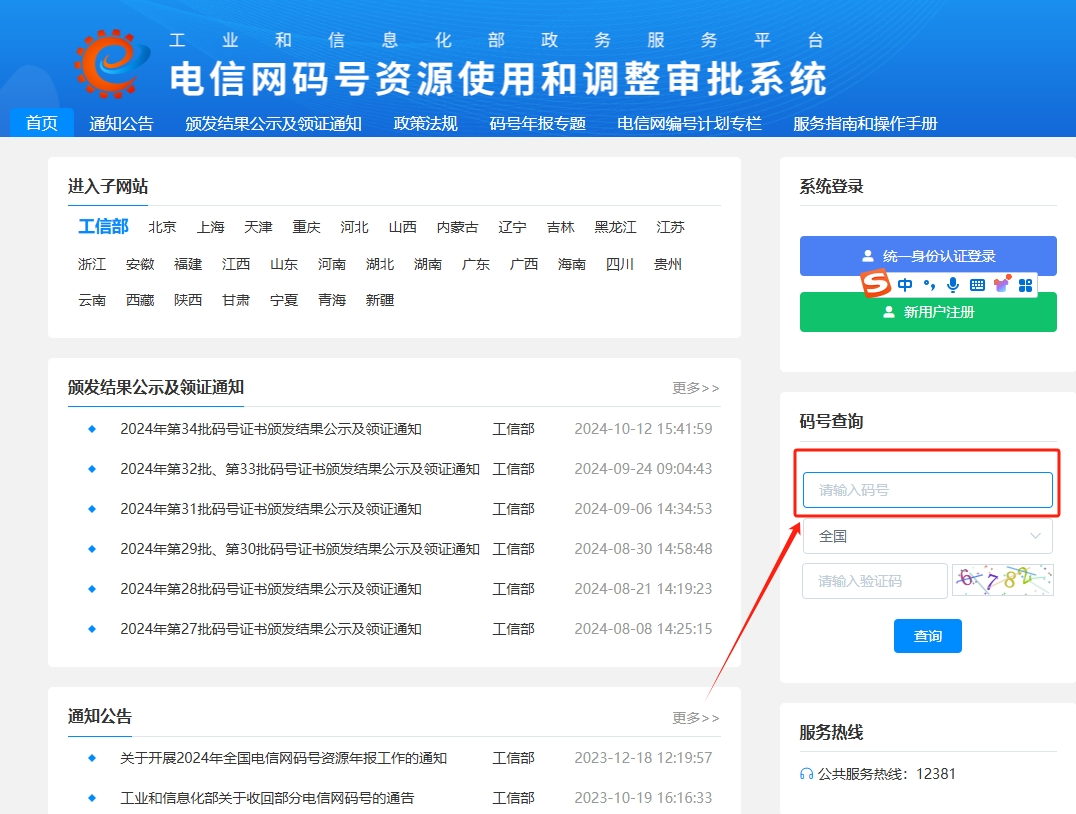This screenshot has height=814, width=1076.
Task: Open the 黑龙江 sub-site
Action: (x=616, y=227)
